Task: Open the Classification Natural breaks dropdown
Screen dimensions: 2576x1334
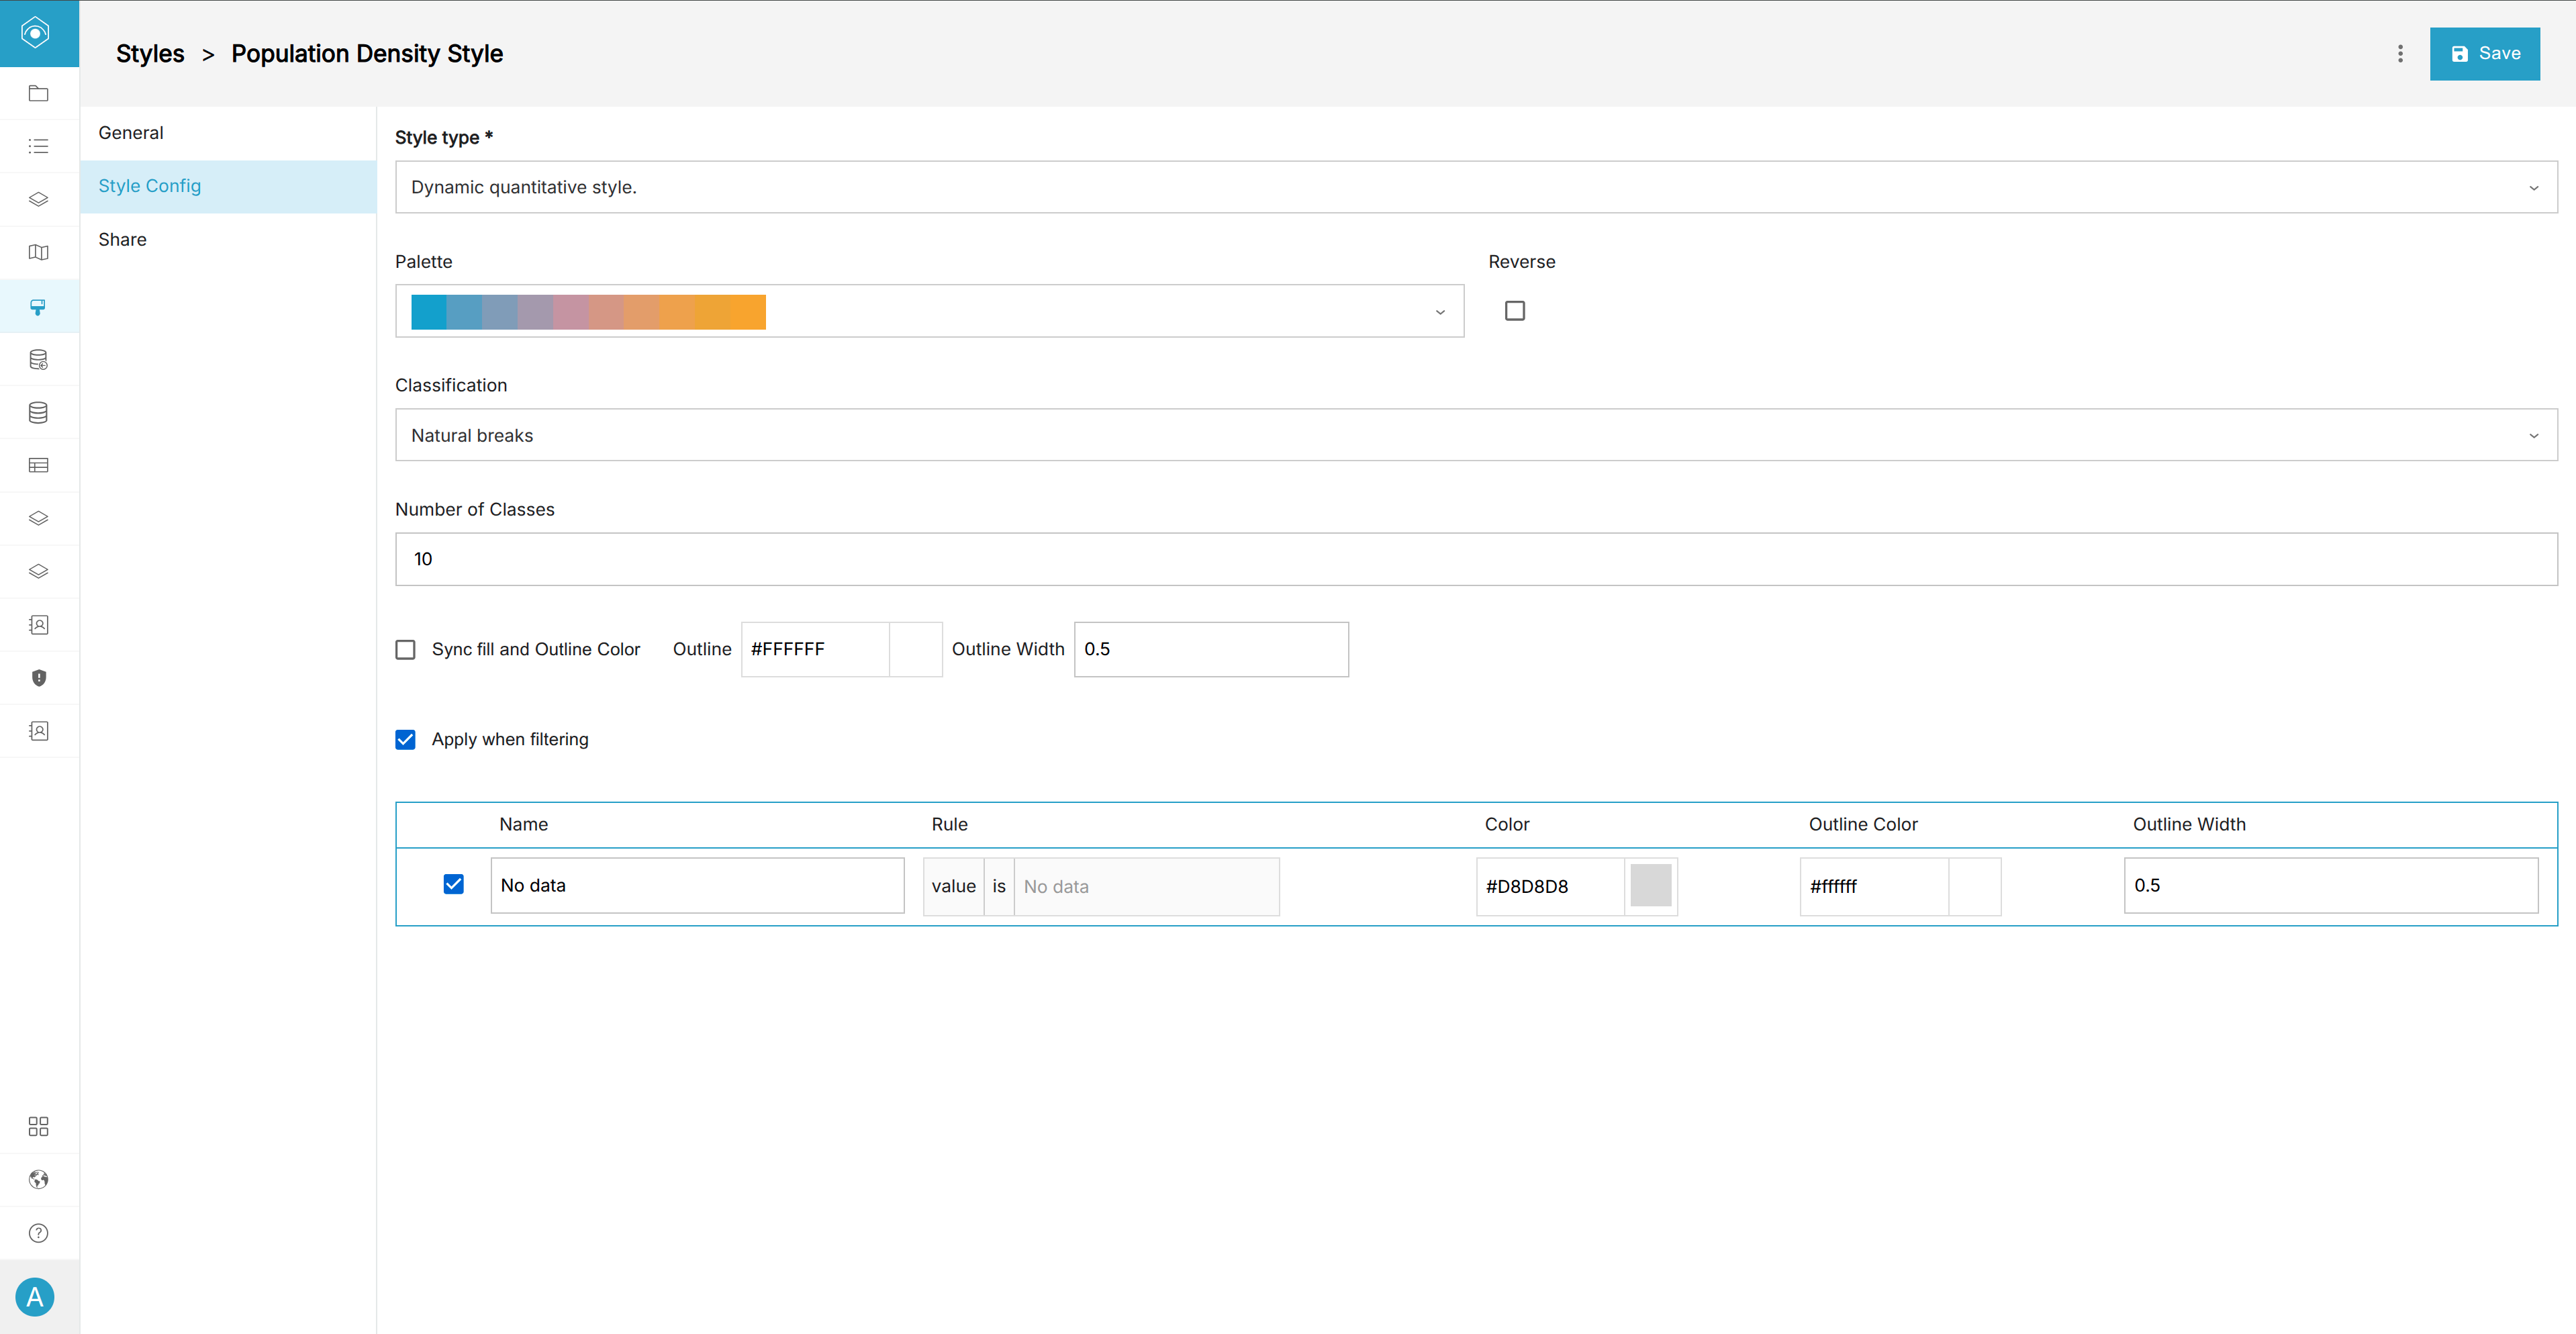Action: 1476,435
